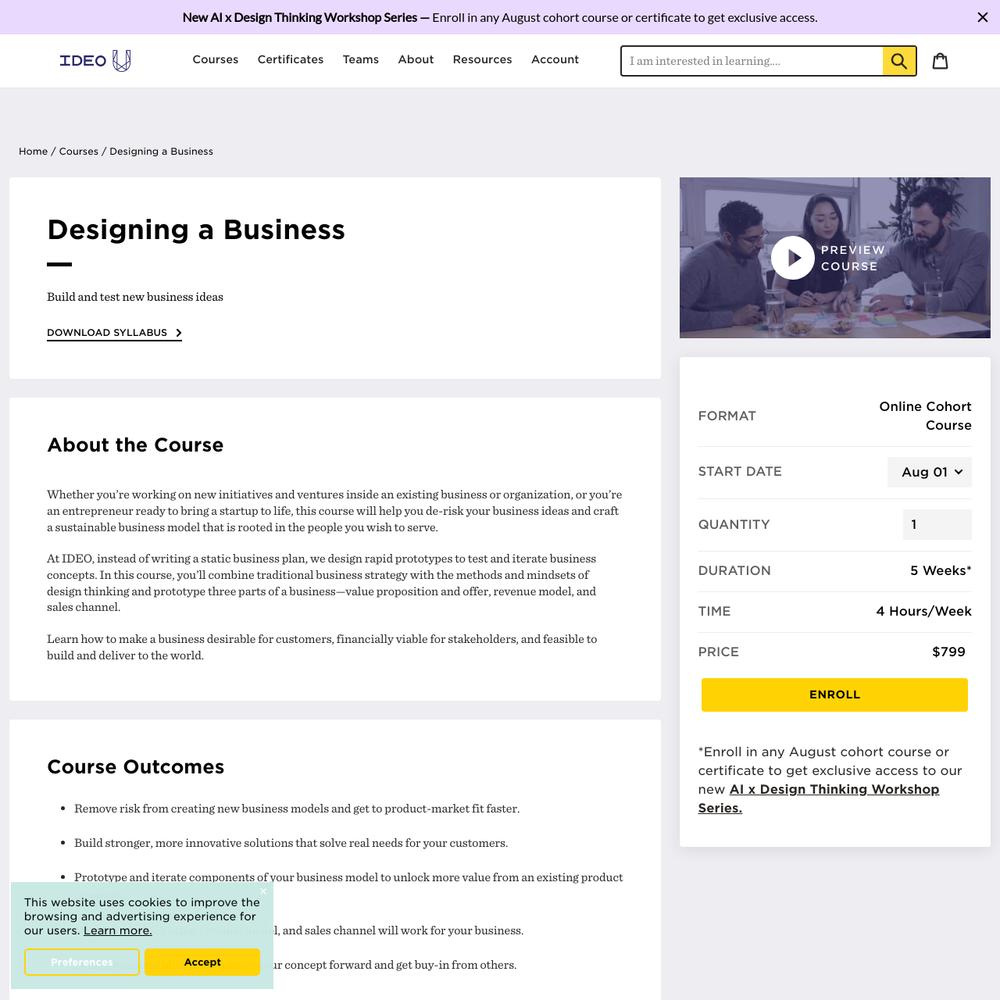The height and width of the screenshot is (1000, 1000).
Task: Click outcome about stronger, more innovative solutions
Action: [291, 843]
